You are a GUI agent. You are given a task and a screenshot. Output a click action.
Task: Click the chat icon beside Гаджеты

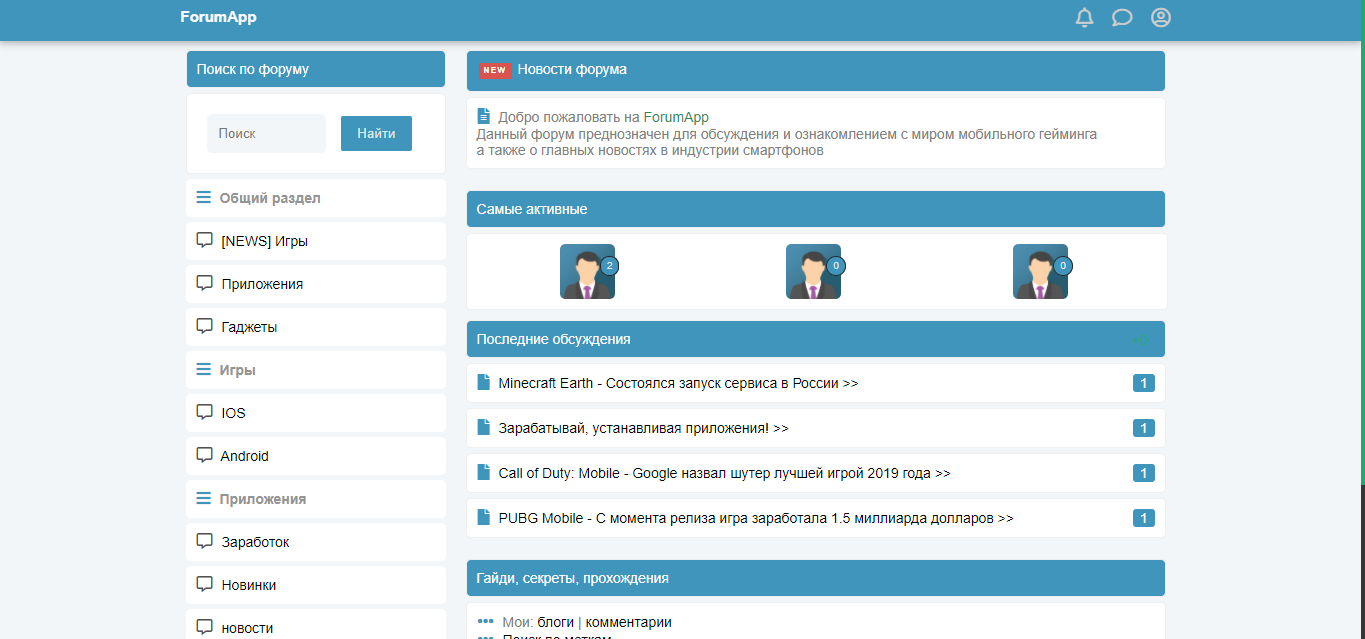tap(204, 326)
